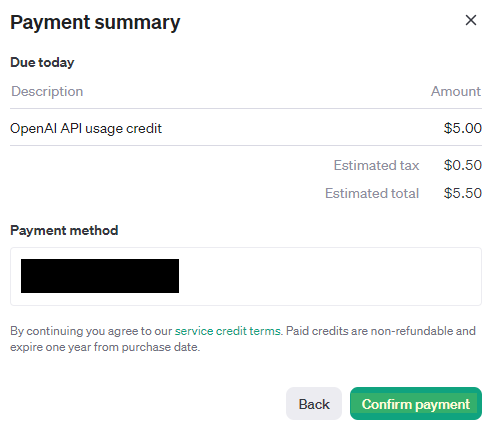Open the service credit terms link
The height and width of the screenshot is (435, 497).
pyautogui.click(x=228, y=331)
